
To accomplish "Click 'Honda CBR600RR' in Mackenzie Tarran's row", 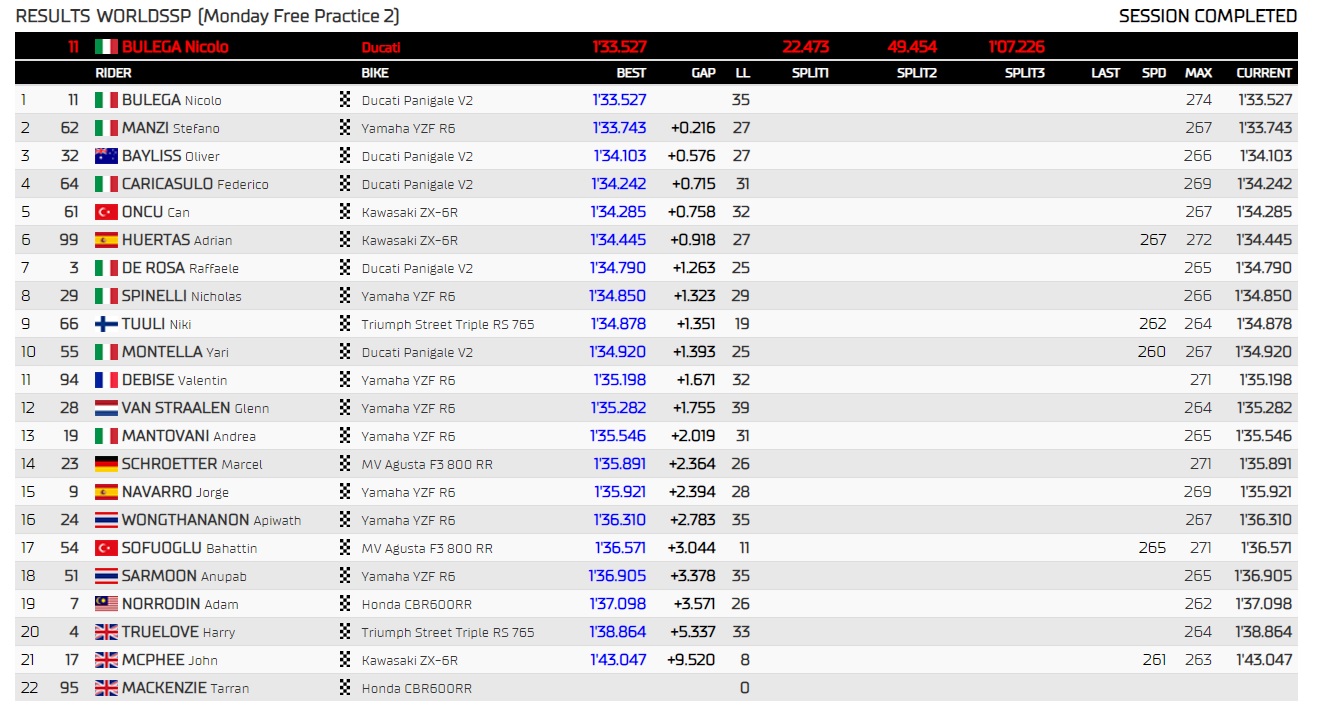I will click(417, 688).
